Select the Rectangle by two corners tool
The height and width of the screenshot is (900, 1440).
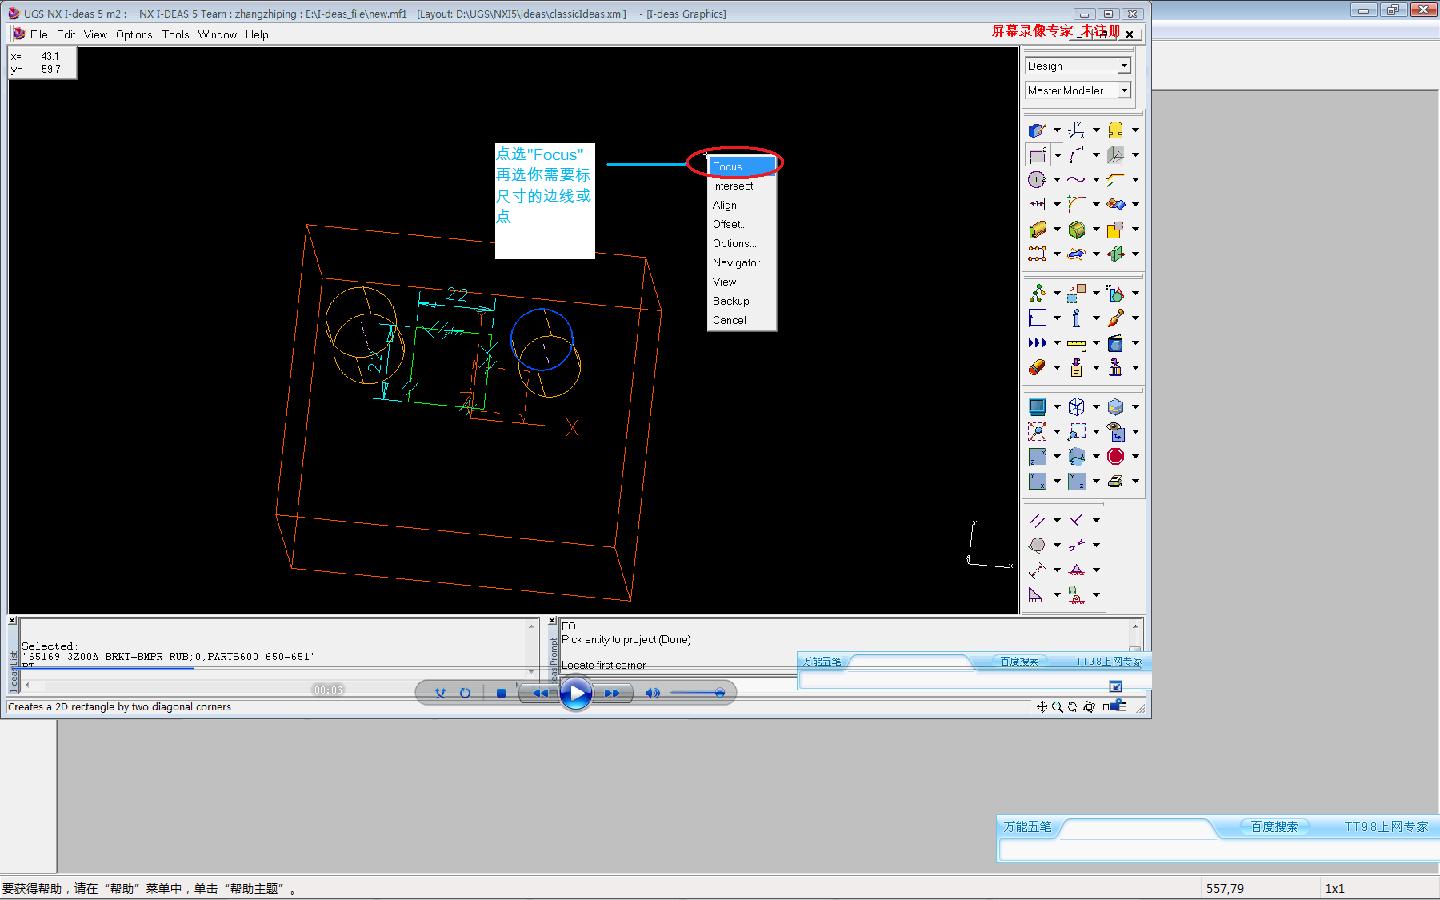click(1037, 155)
